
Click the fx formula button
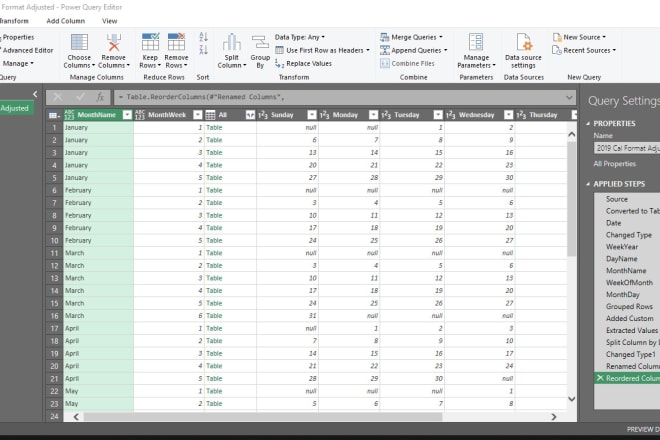(x=100, y=97)
